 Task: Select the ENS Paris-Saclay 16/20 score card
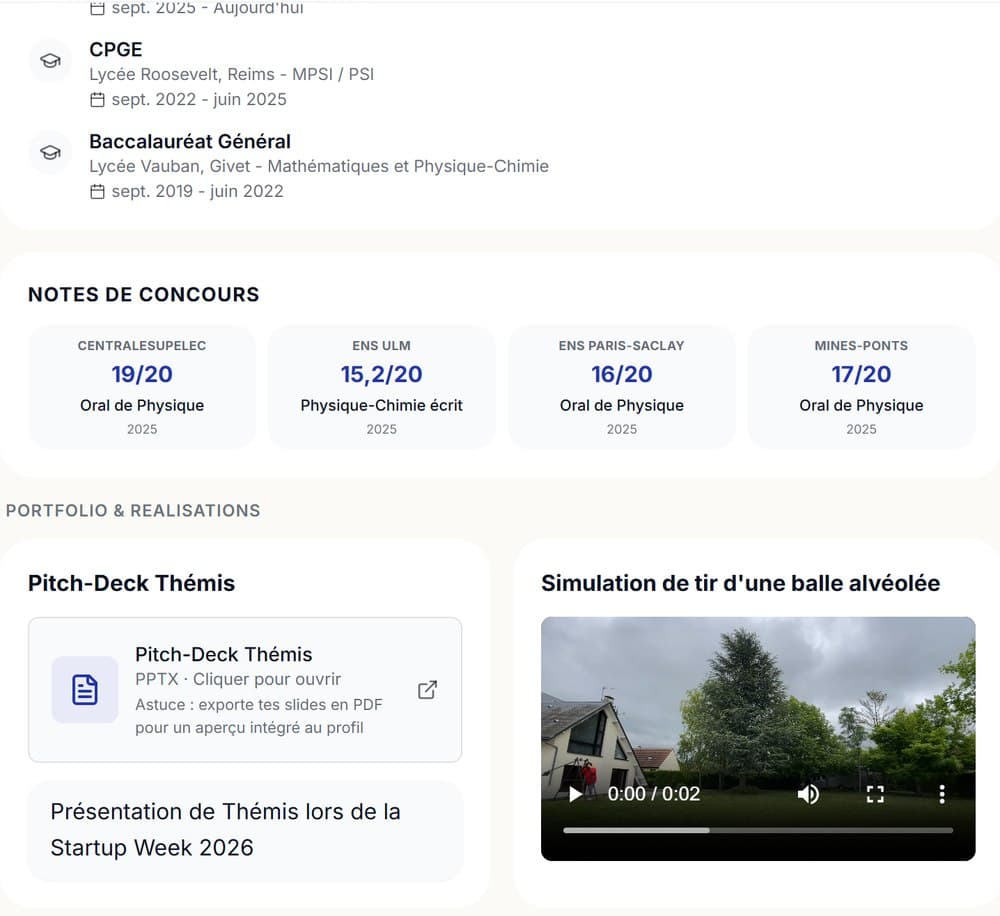tap(622, 387)
